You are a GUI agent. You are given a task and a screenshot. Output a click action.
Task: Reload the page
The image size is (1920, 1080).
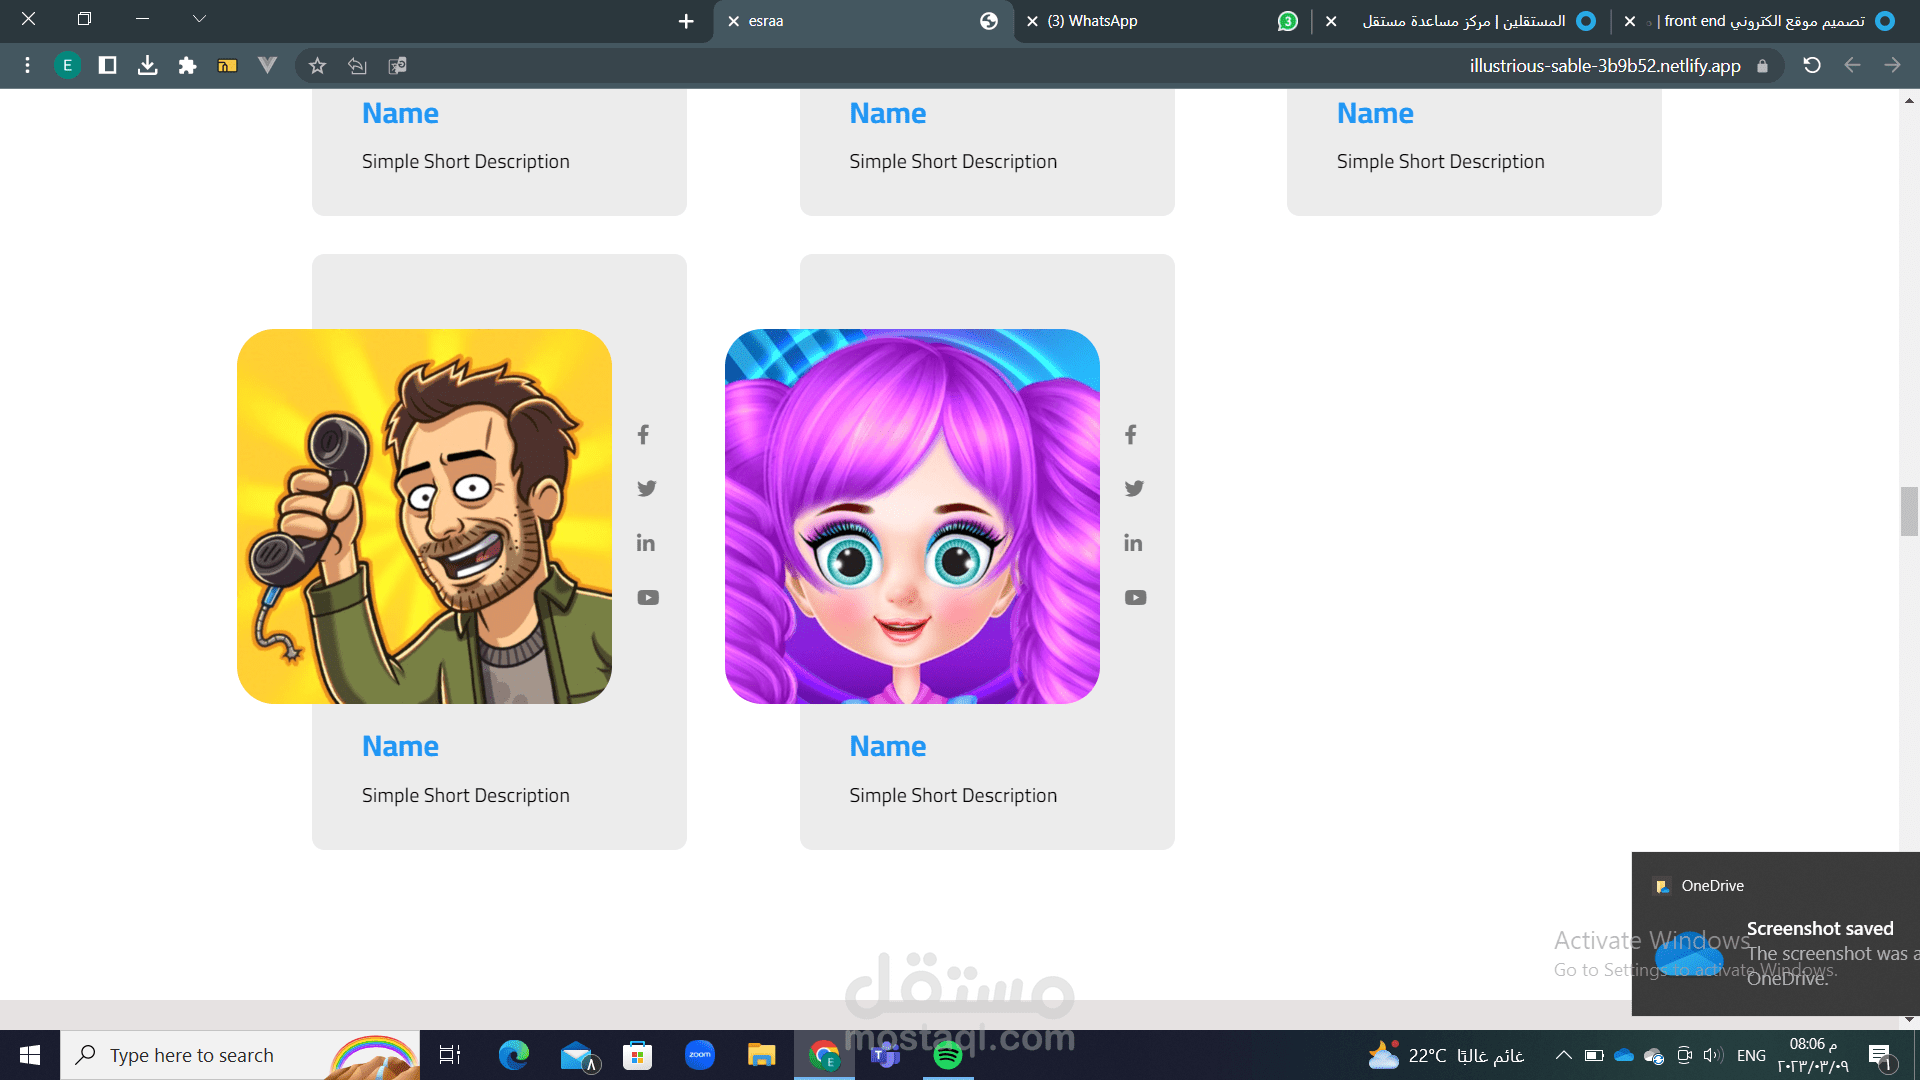coord(1812,66)
